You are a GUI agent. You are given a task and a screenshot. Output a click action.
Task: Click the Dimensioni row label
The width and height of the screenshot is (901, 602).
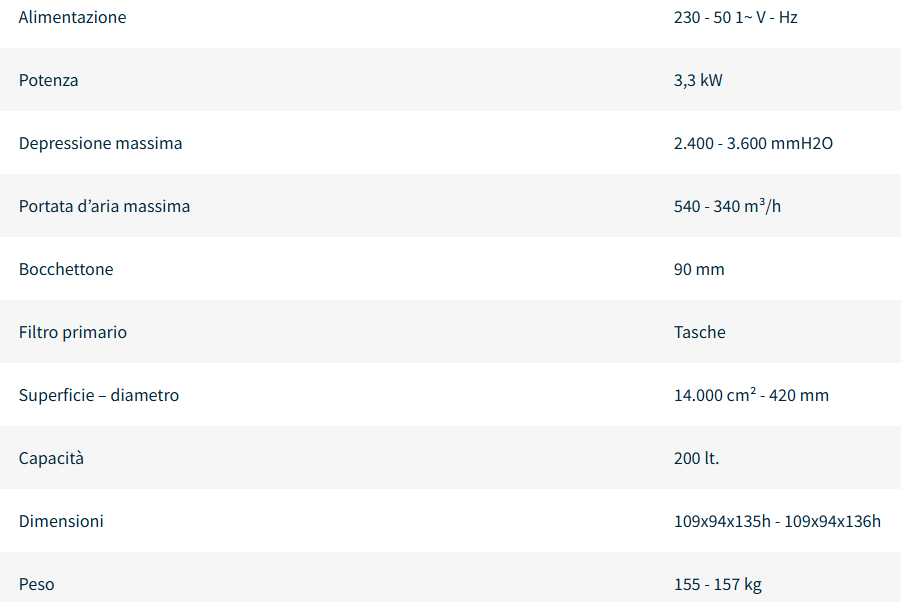pos(61,522)
